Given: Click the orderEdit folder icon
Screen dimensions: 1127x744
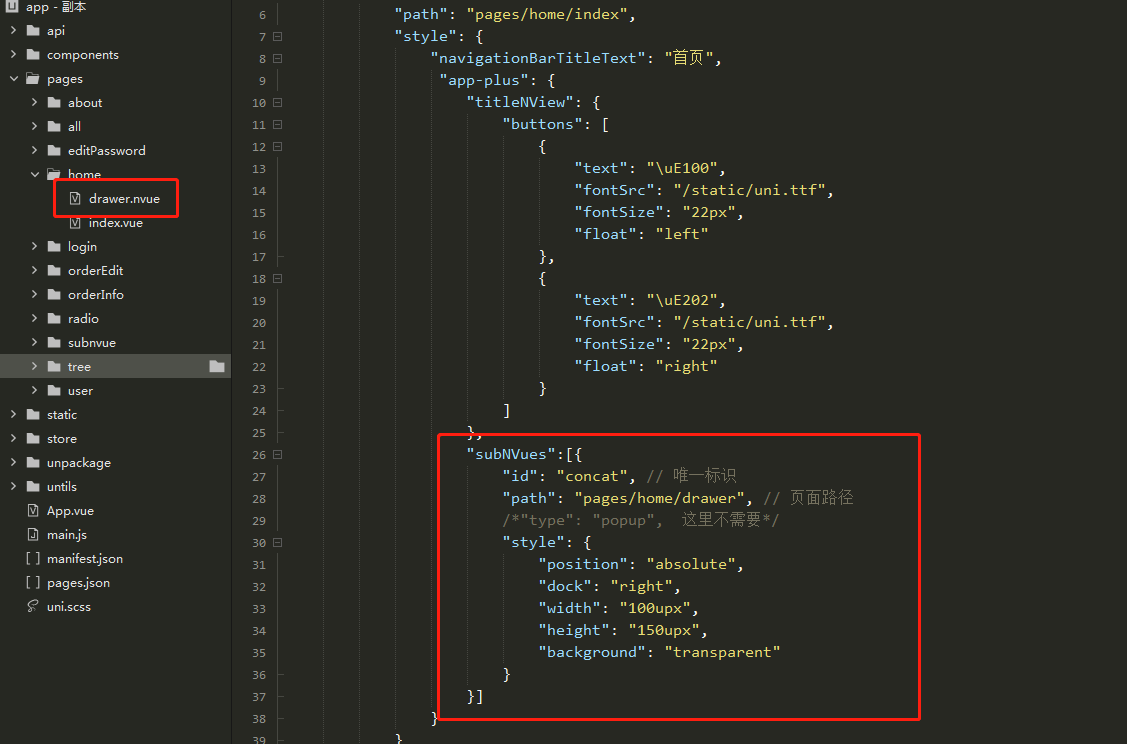Looking at the screenshot, I should point(54,270).
